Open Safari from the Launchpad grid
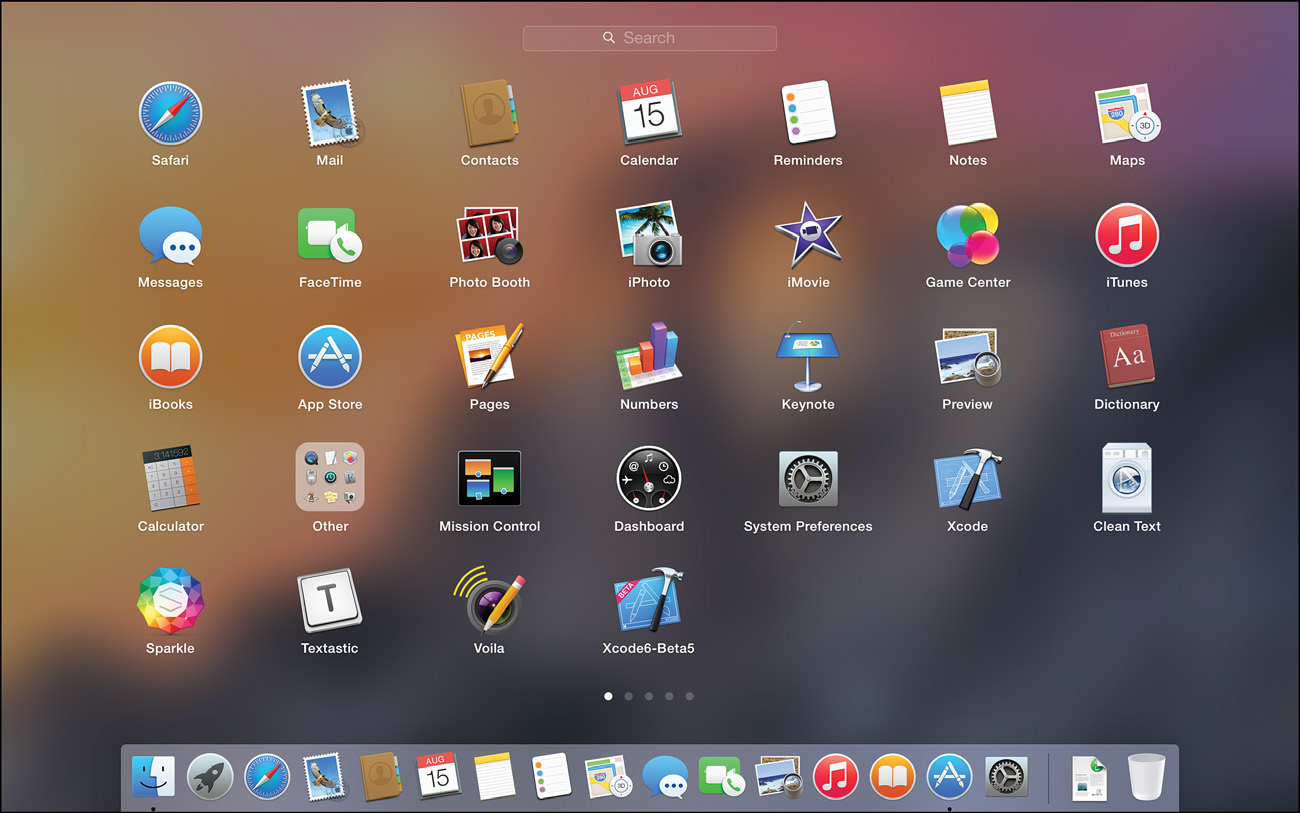 [170, 113]
